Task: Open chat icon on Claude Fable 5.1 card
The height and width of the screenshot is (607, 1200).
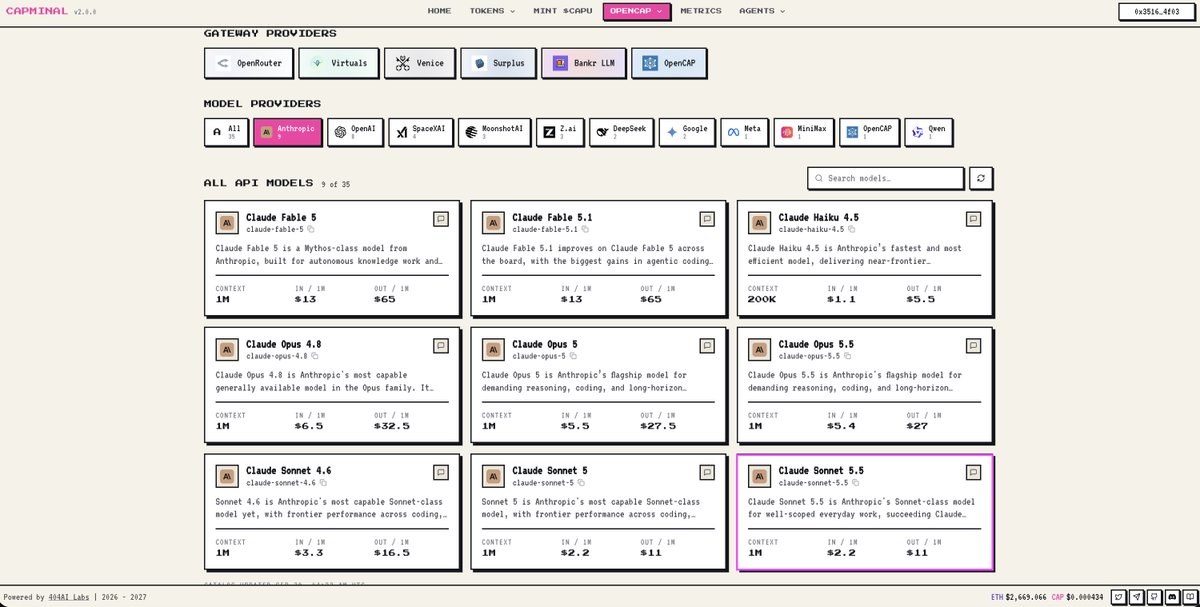Action: coord(707,219)
